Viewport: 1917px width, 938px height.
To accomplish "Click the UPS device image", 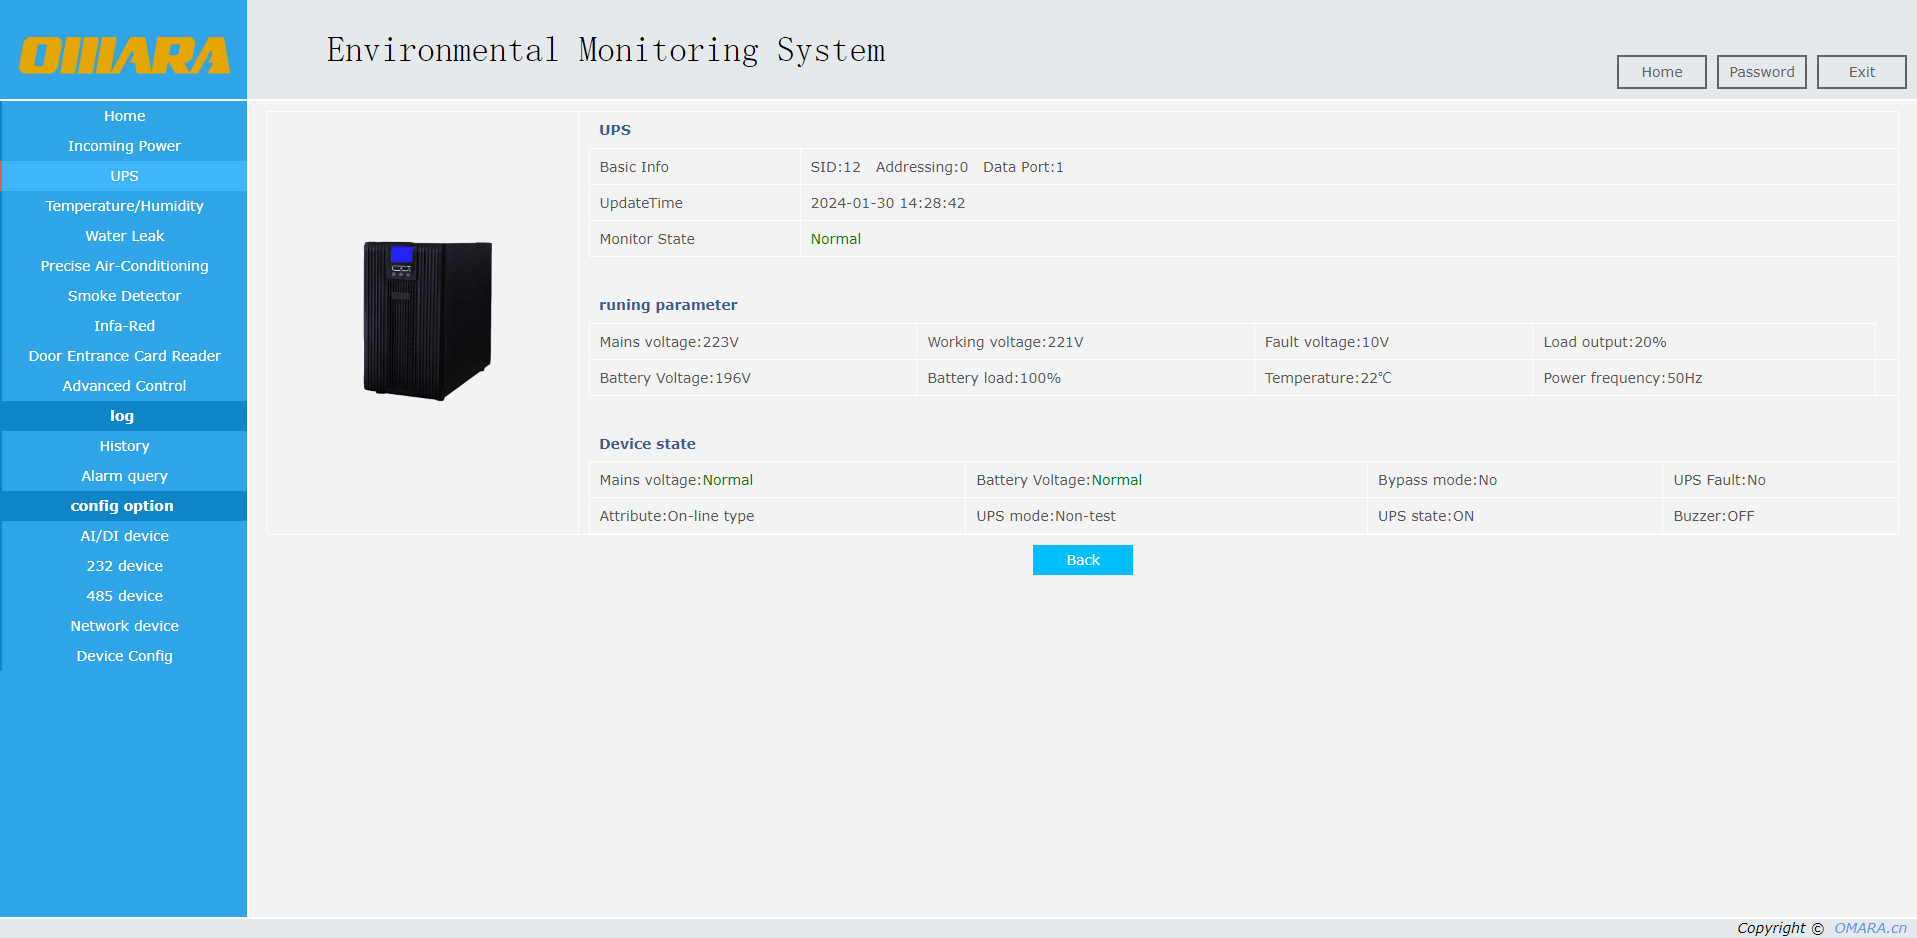I will (427, 320).
